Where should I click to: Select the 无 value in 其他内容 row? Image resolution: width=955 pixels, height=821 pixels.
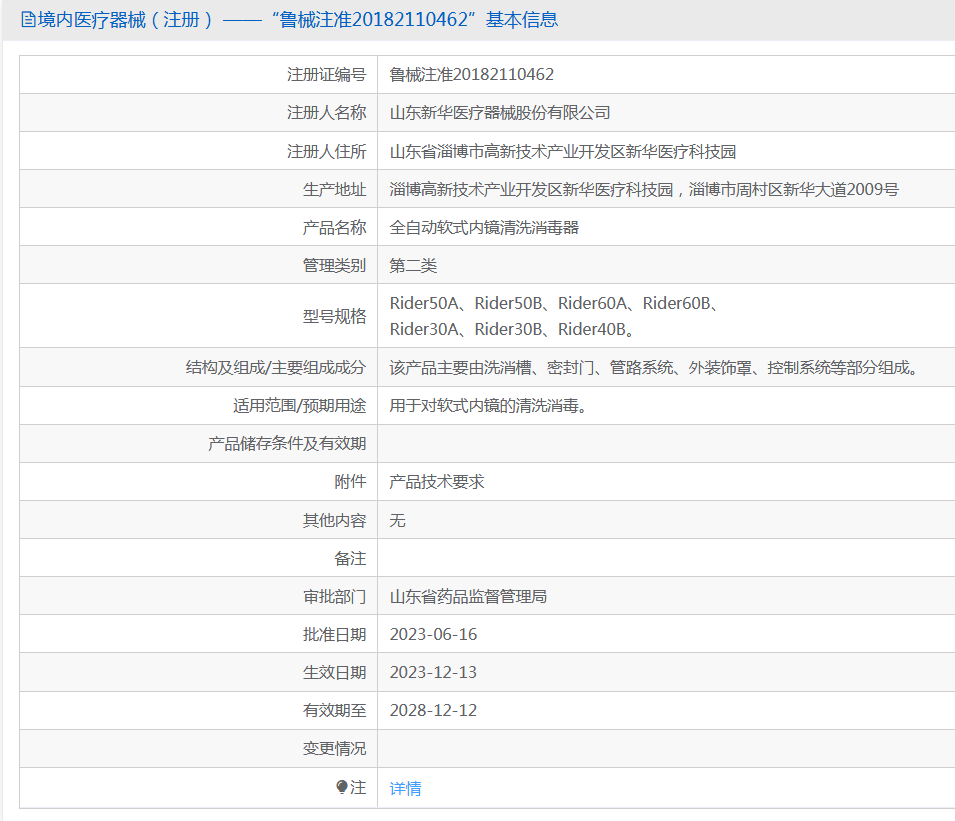tap(397, 520)
